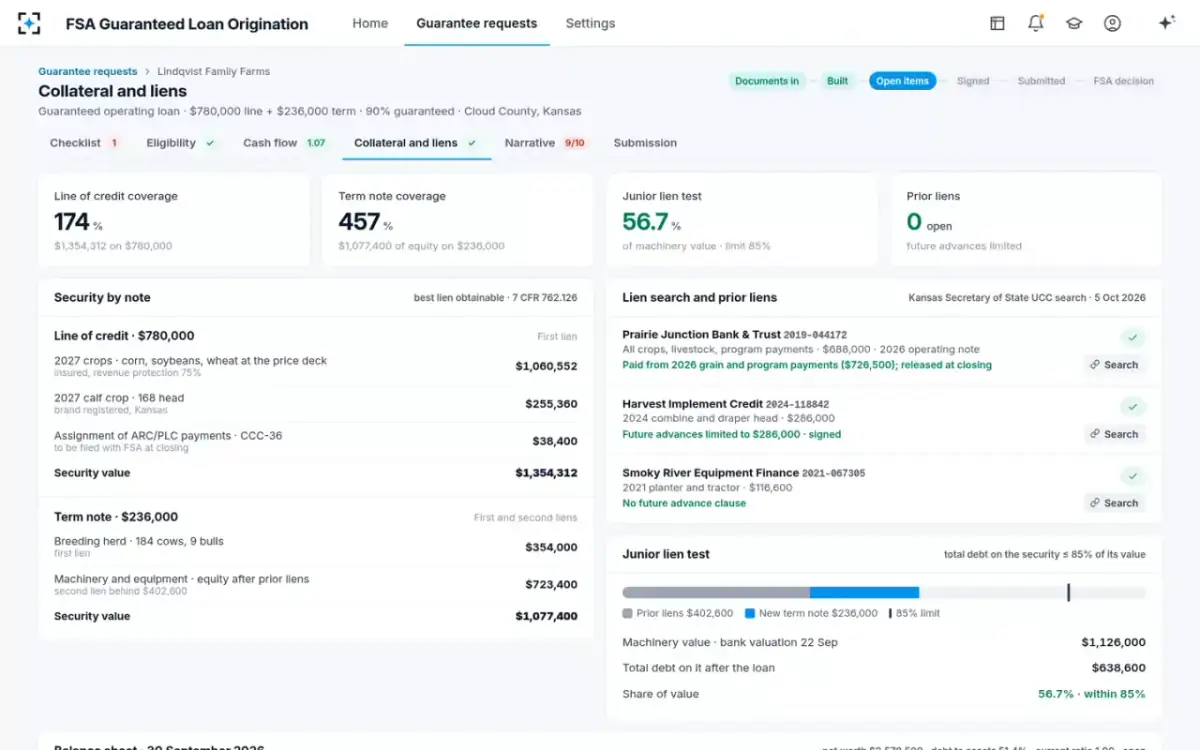Click the 2027 calf crop row text
This screenshot has height=750, width=1200.
pyautogui.click(x=119, y=398)
